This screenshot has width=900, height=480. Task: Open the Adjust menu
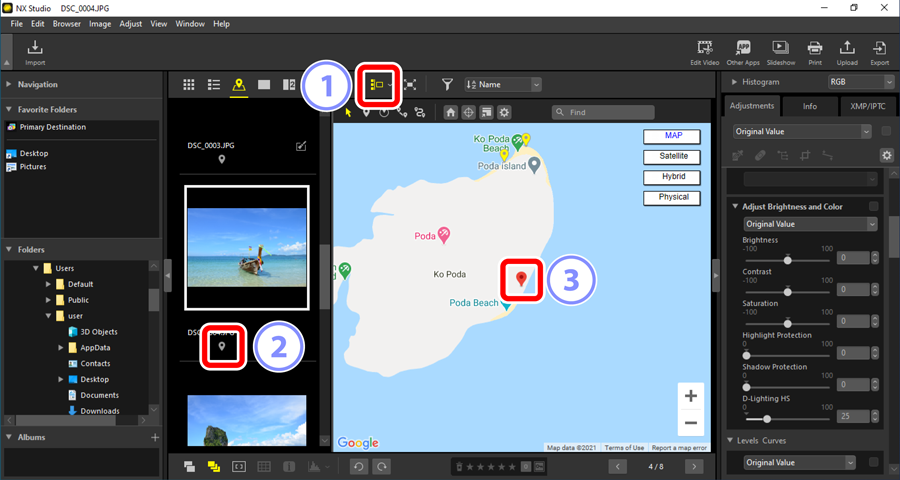(x=131, y=24)
